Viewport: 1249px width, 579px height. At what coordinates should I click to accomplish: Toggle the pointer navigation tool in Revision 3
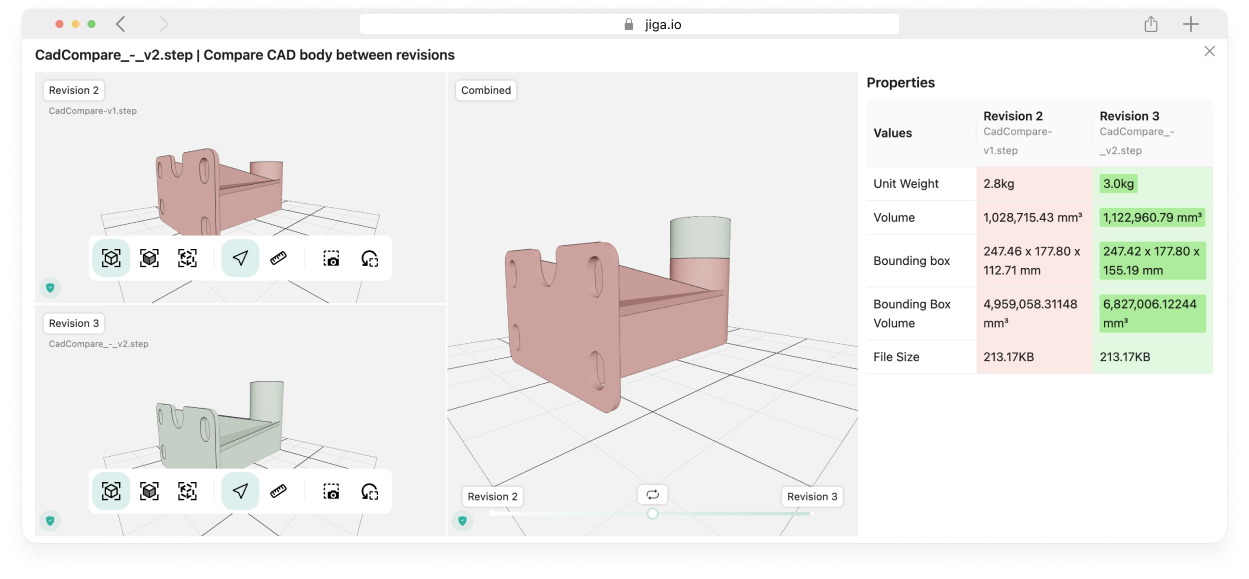tap(240, 491)
